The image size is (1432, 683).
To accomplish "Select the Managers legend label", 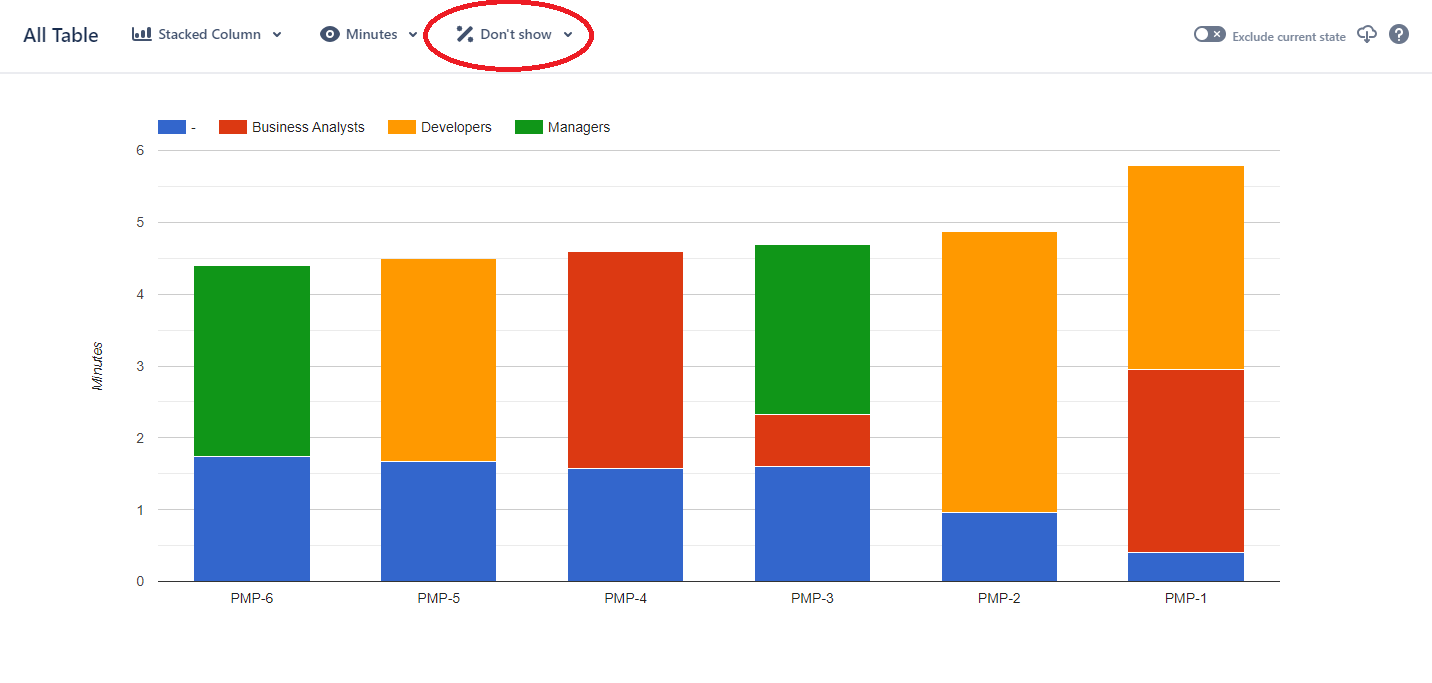I will (x=580, y=127).
